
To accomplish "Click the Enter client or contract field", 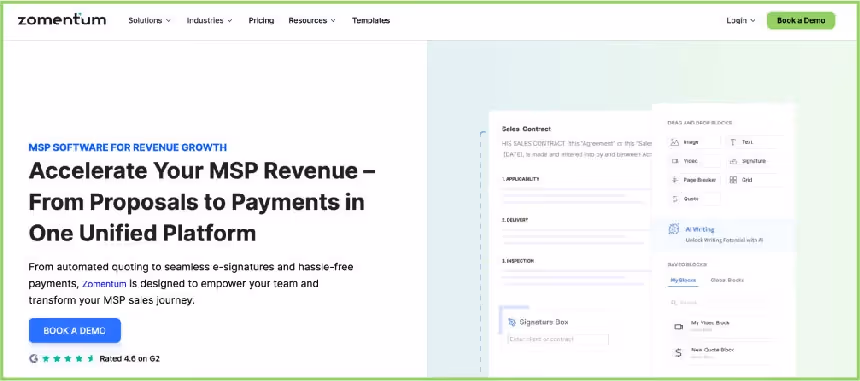I will pyautogui.click(x=558, y=340).
